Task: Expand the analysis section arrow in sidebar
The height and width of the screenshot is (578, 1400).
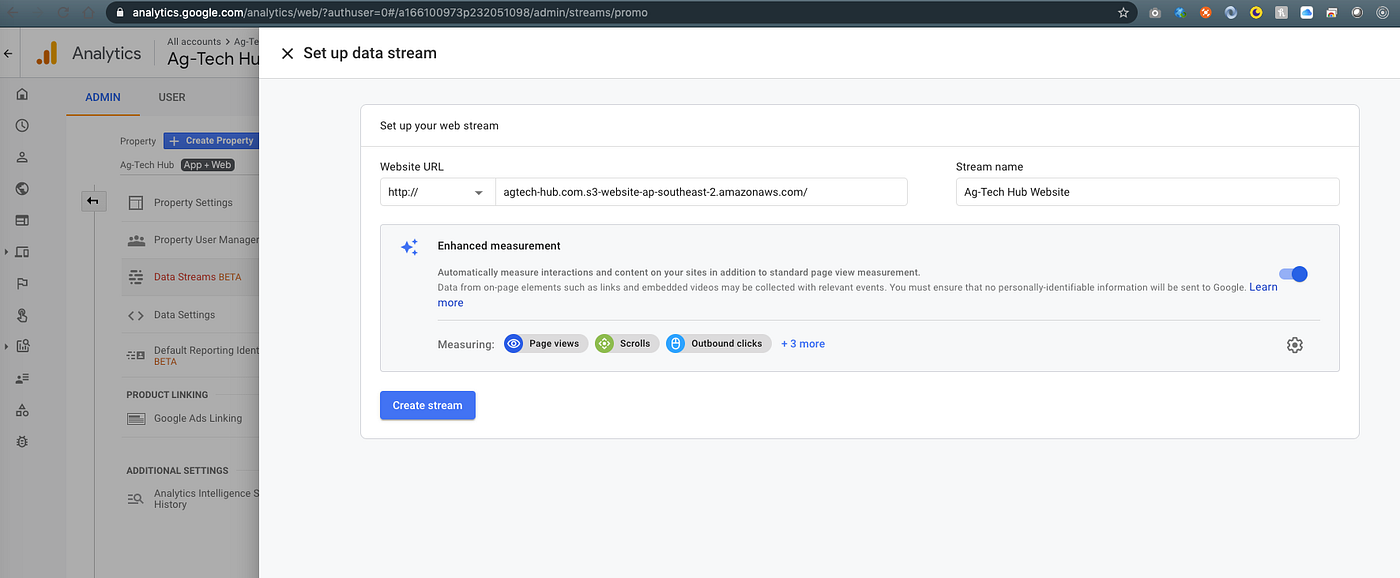Action: (x=6, y=347)
